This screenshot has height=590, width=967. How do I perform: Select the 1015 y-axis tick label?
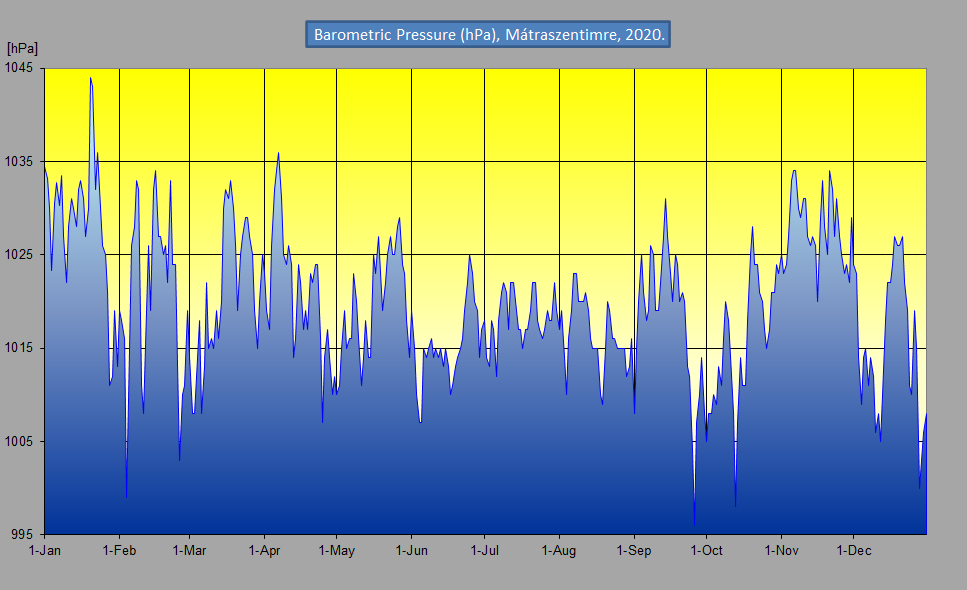(21, 348)
